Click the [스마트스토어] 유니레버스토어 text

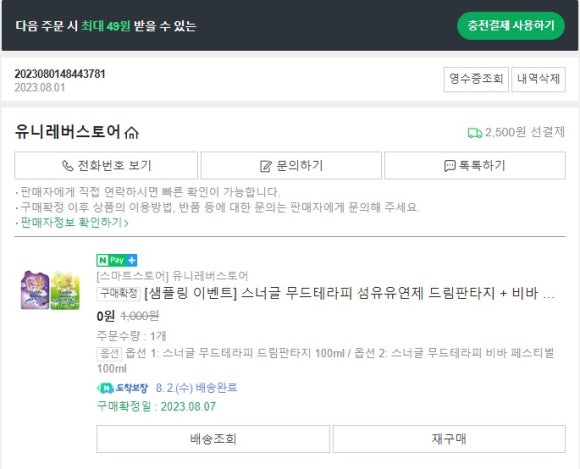tap(172, 276)
